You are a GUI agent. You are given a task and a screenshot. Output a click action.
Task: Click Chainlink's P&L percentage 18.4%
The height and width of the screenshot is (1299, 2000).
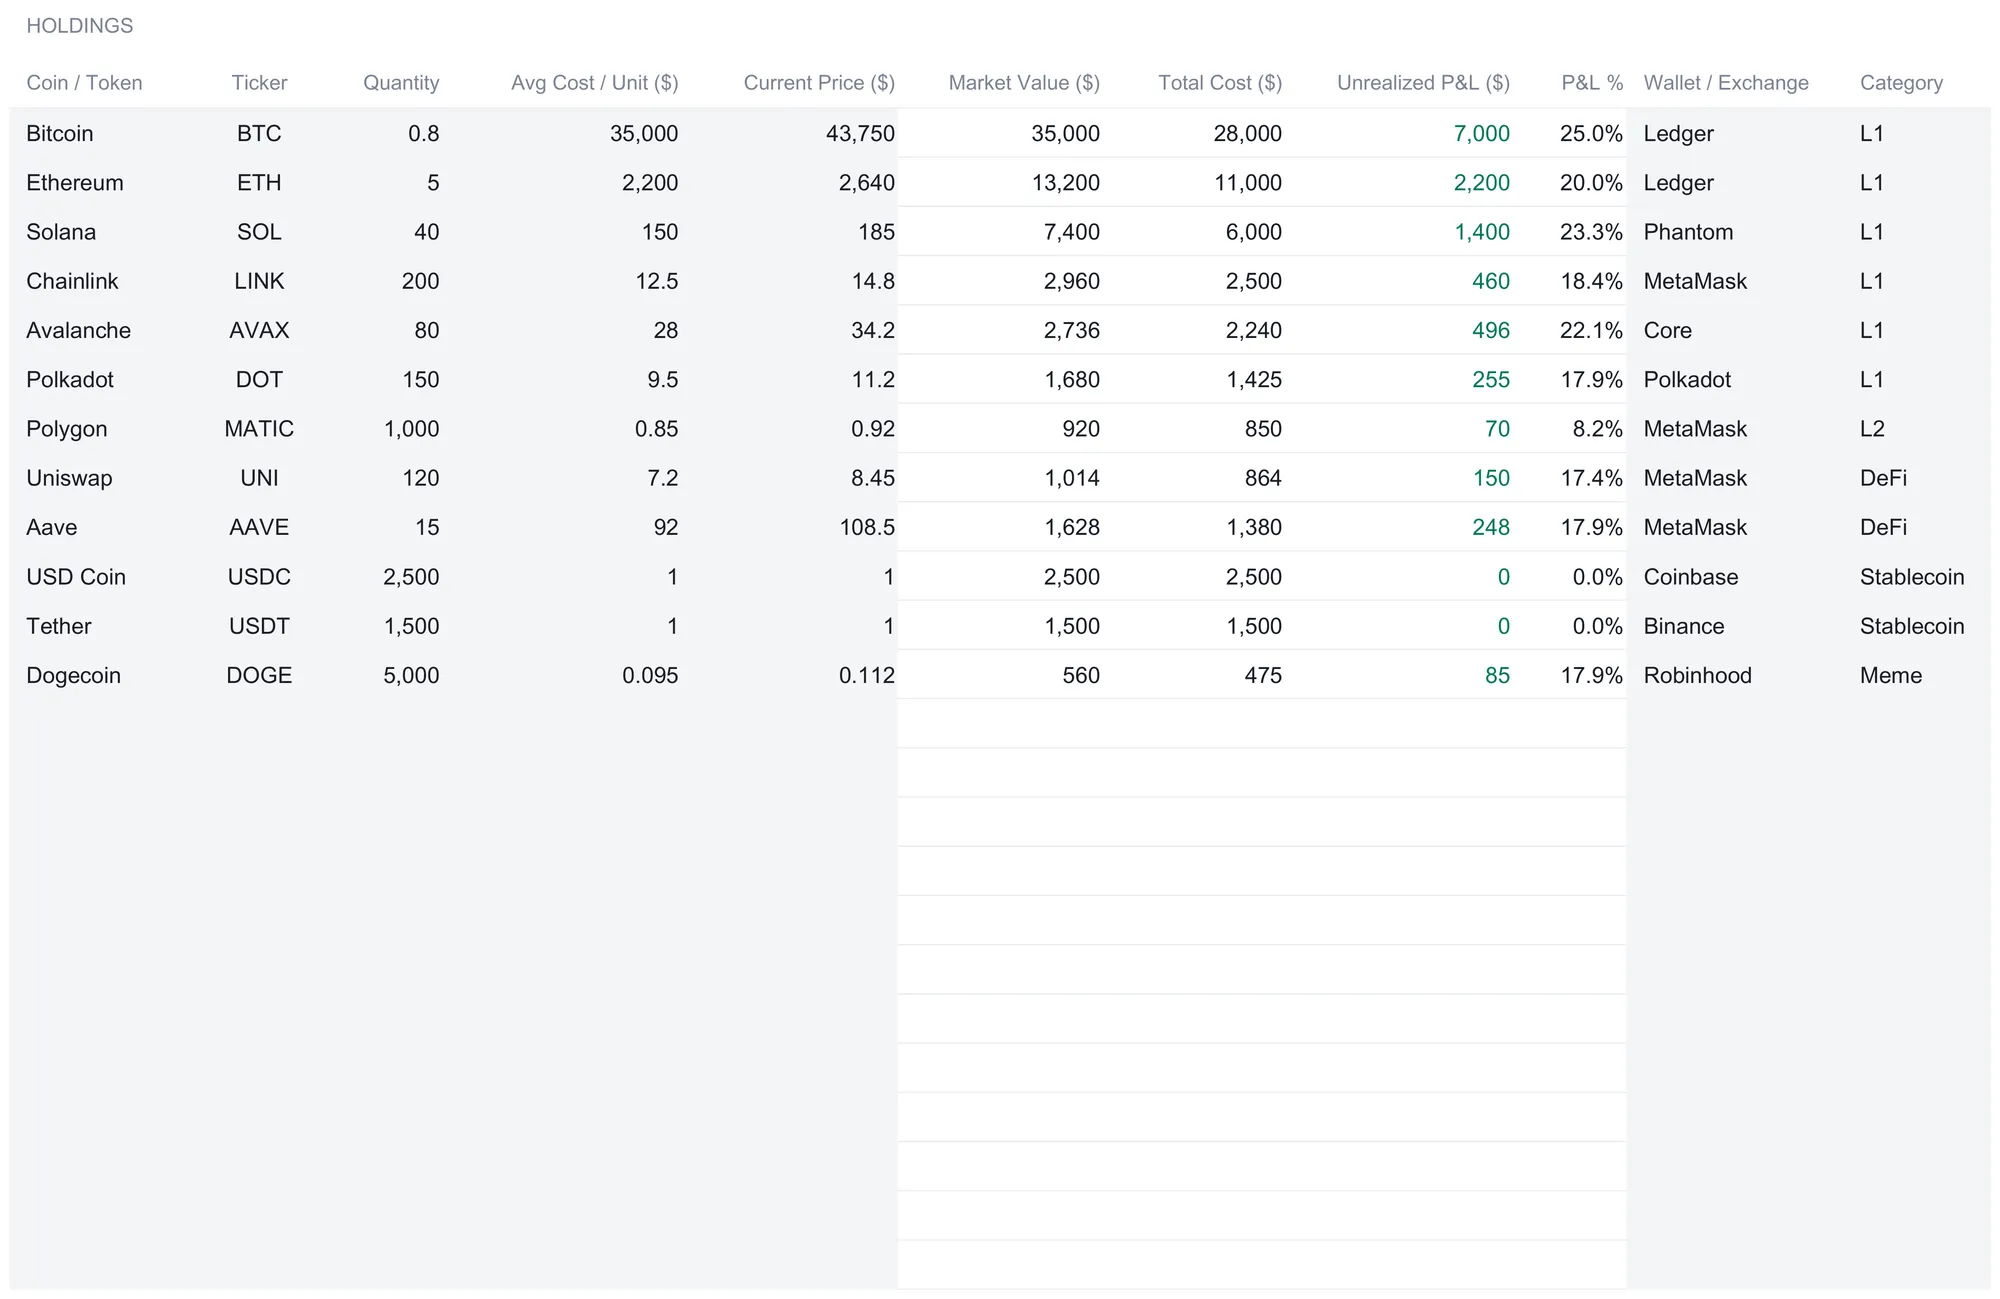[1592, 281]
